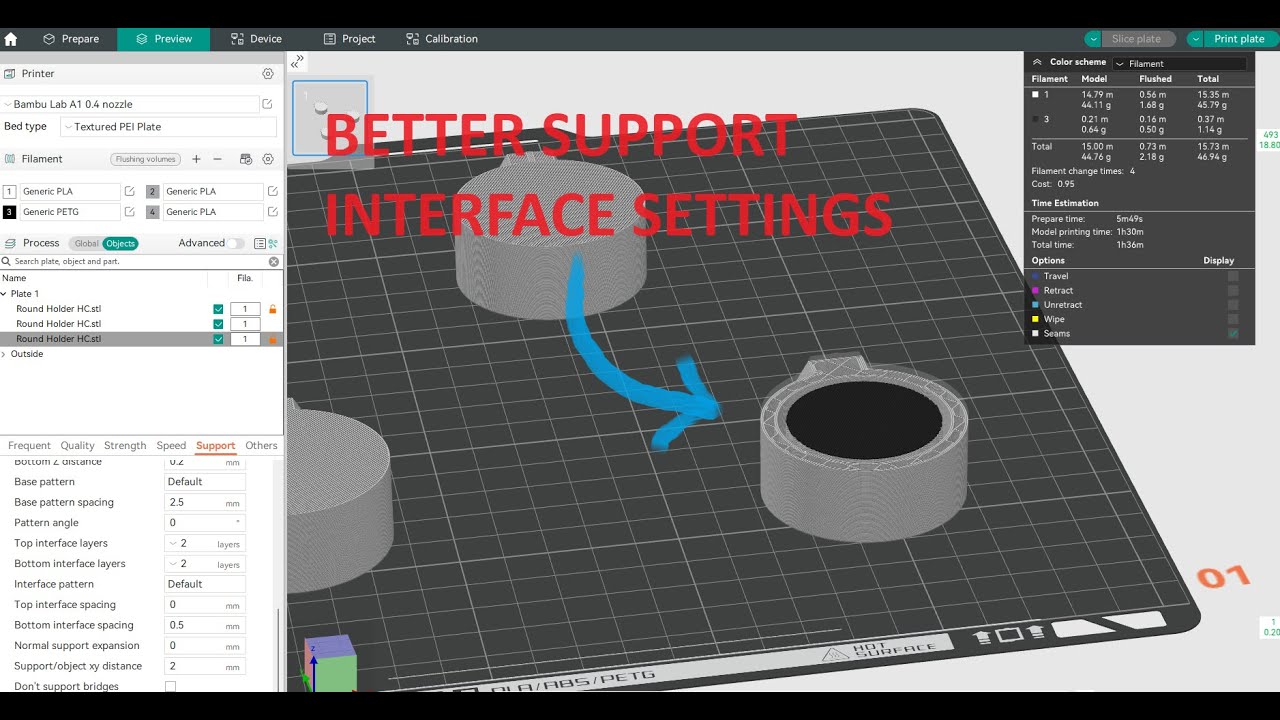Edit filament 1 Generic PLA preset
The image size is (1280, 720).
coord(130,191)
